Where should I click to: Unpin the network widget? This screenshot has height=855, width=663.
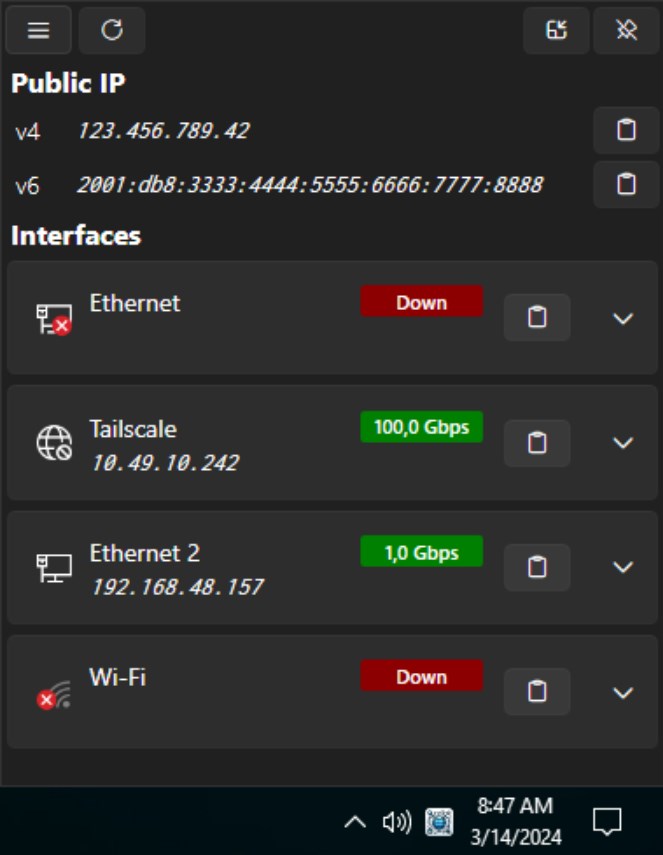click(625, 30)
